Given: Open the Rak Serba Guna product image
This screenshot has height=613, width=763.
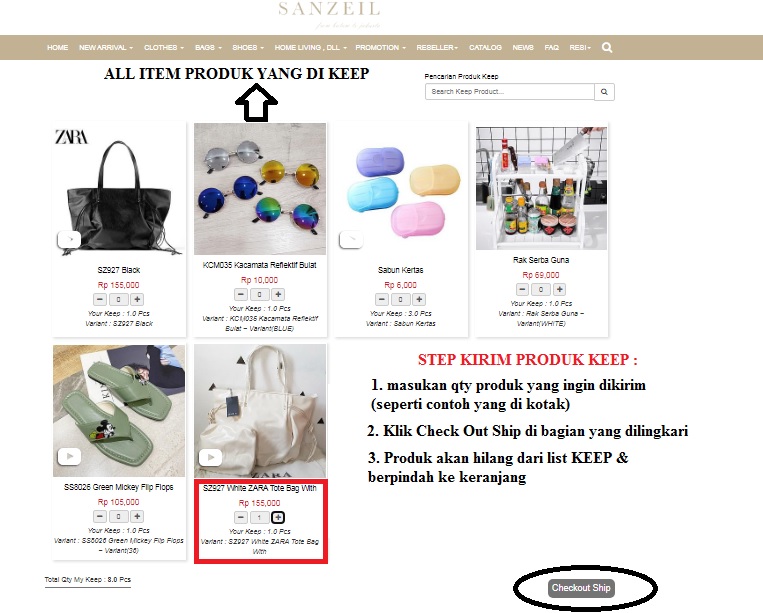Looking at the screenshot, I should pyautogui.click(x=541, y=188).
